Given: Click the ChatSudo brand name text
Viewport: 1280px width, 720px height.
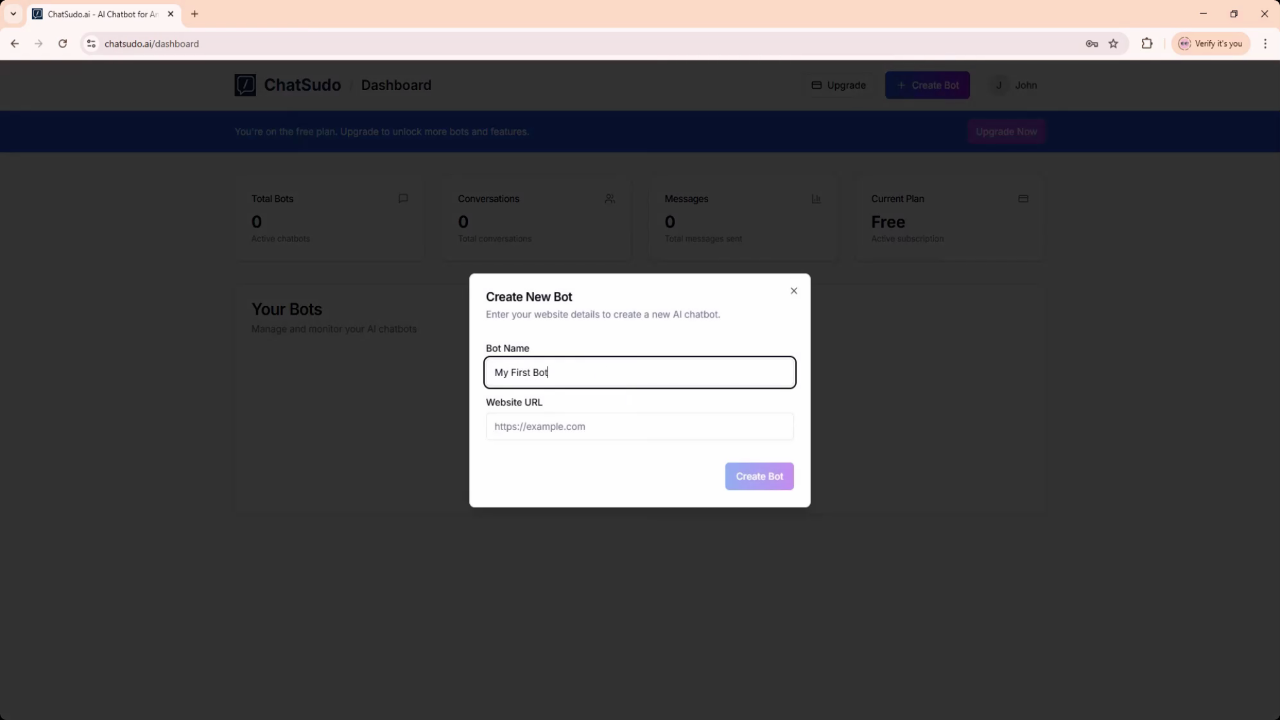Looking at the screenshot, I should tap(302, 85).
